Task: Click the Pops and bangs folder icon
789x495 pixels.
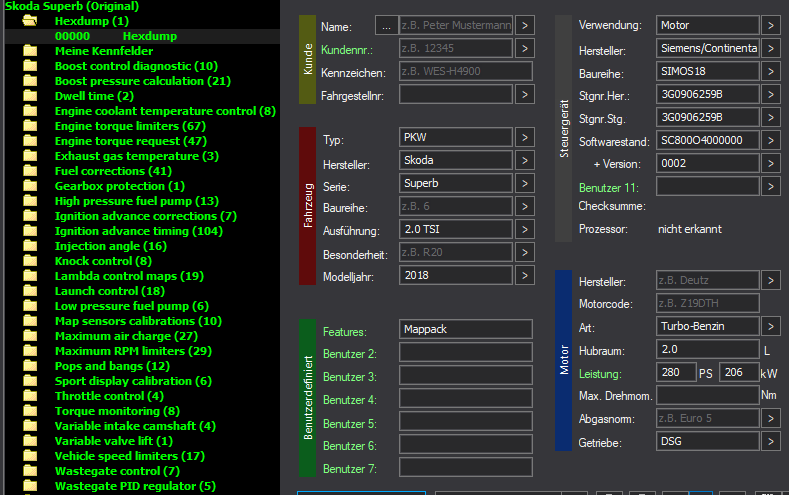Action: click(30, 366)
